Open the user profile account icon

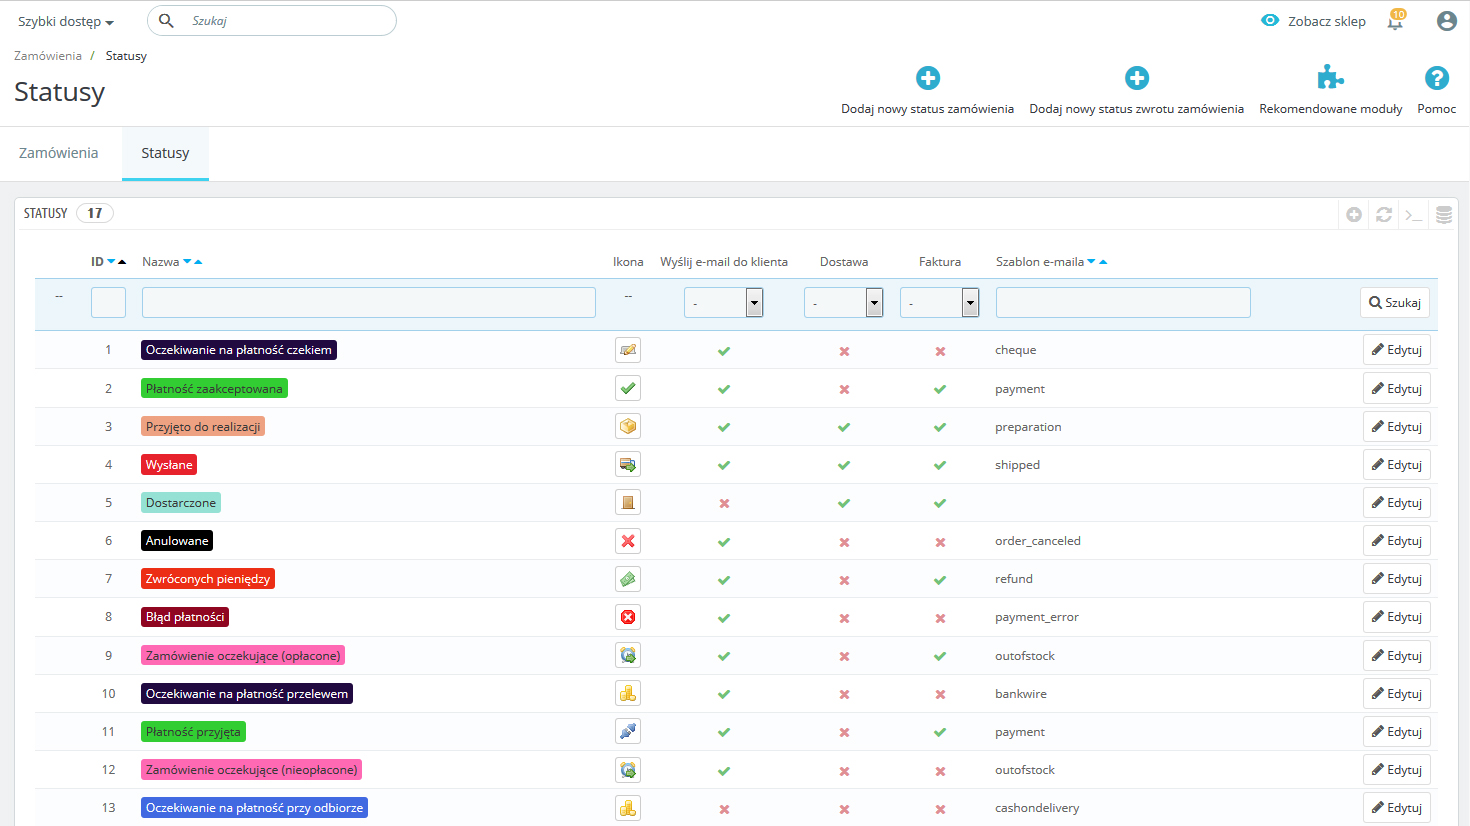click(x=1446, y=21)
